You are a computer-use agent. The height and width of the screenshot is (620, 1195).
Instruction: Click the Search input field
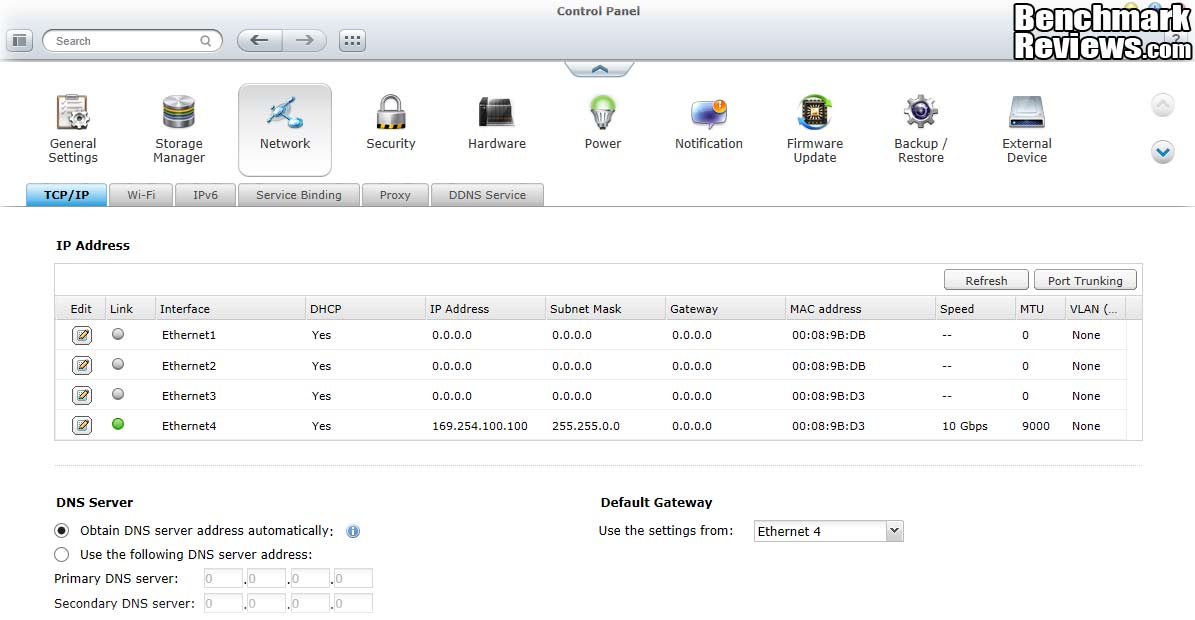click(x=125, y=41)
